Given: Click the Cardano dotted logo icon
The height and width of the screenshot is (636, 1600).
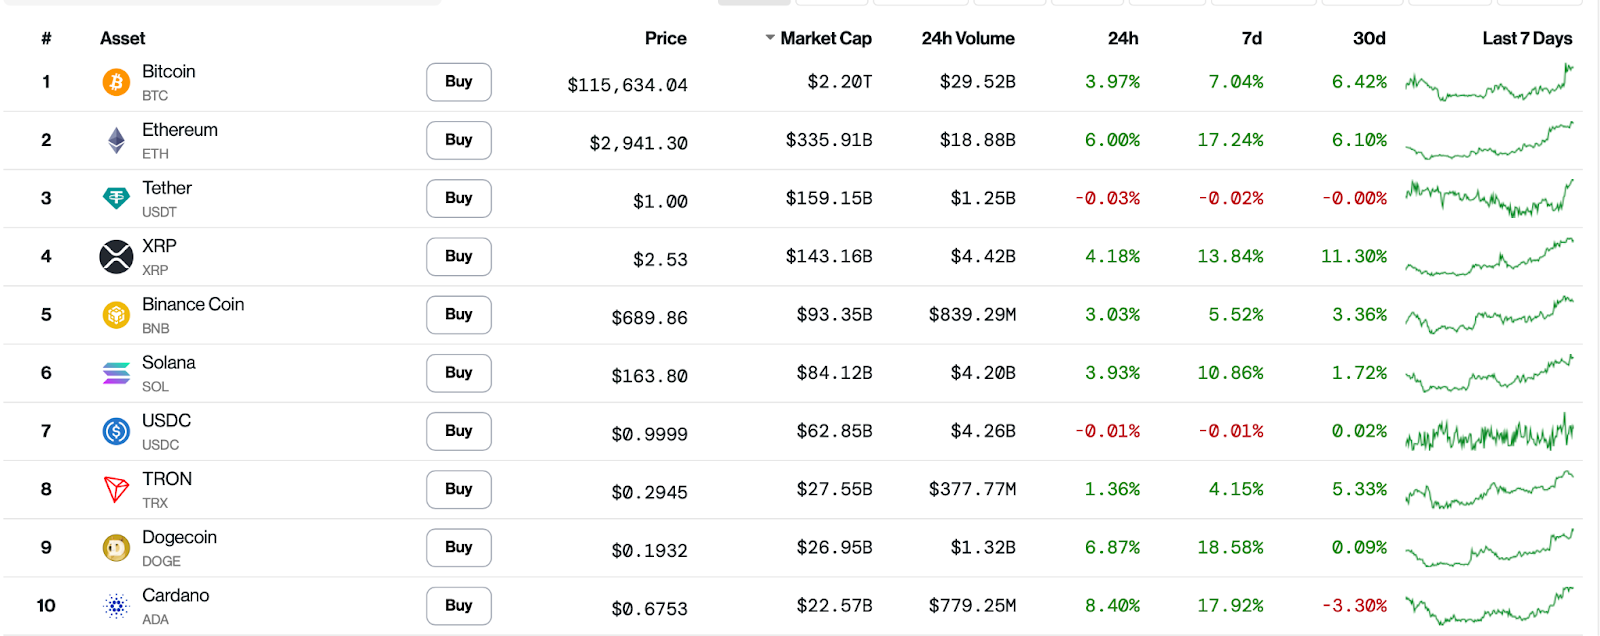Looking at the screenshot, I should (x=116, y=606).
